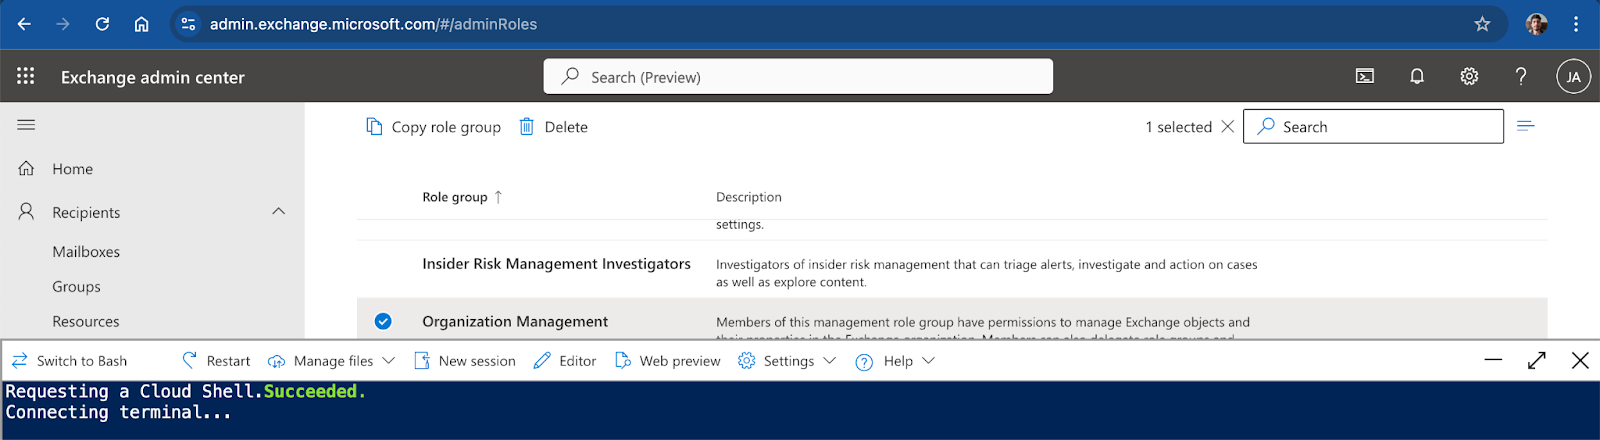Viewport: 1600px width, 440px height.
Task: Reload the current browser page
Action: 102,24
